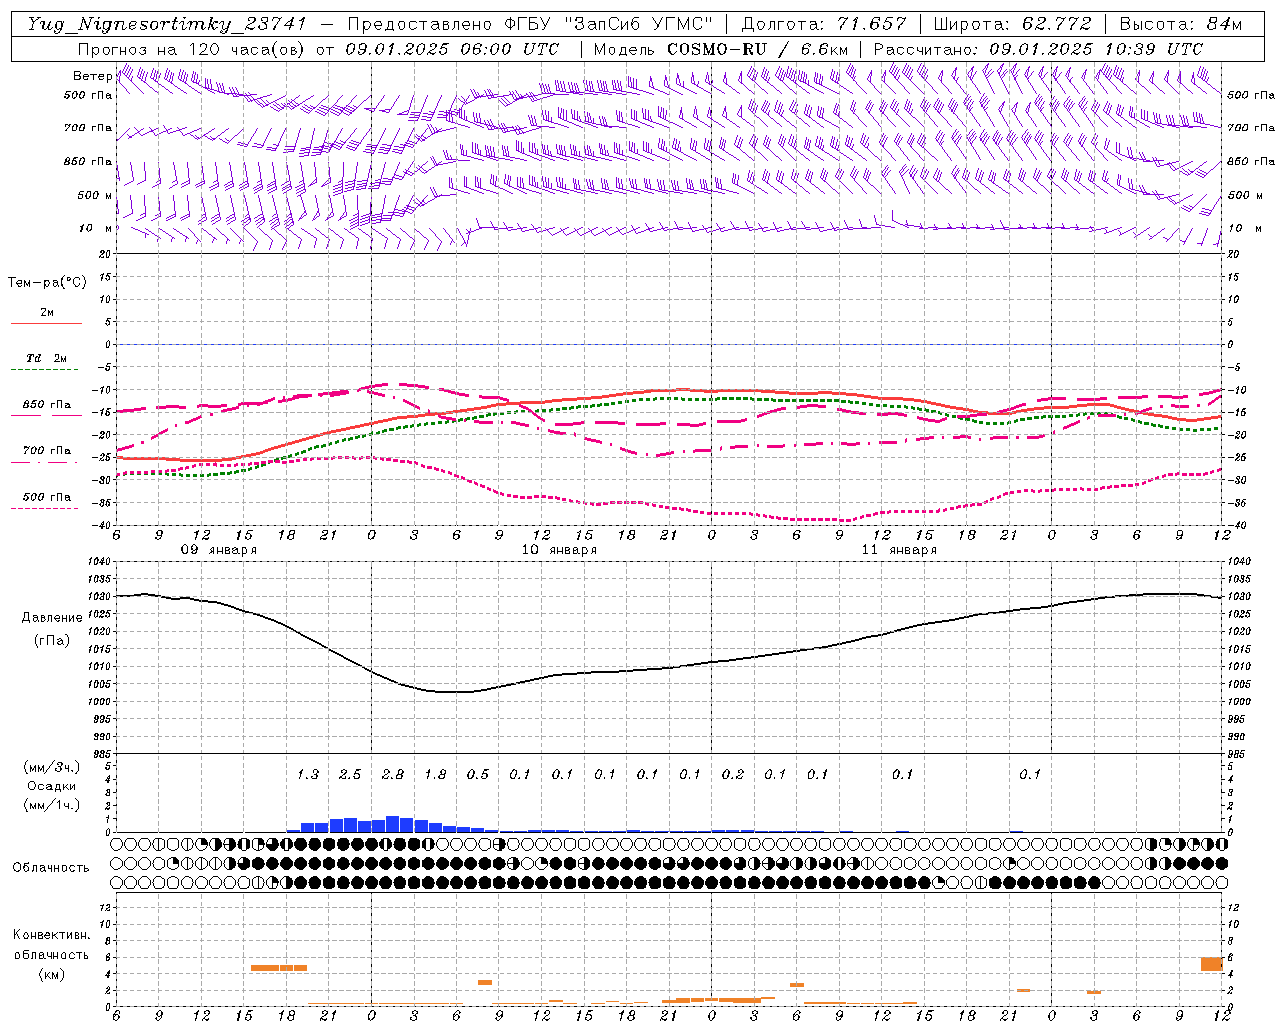
Task: Click the 500 гПа dotted-line temperature legend entry
Action: [x=46, y=497]
